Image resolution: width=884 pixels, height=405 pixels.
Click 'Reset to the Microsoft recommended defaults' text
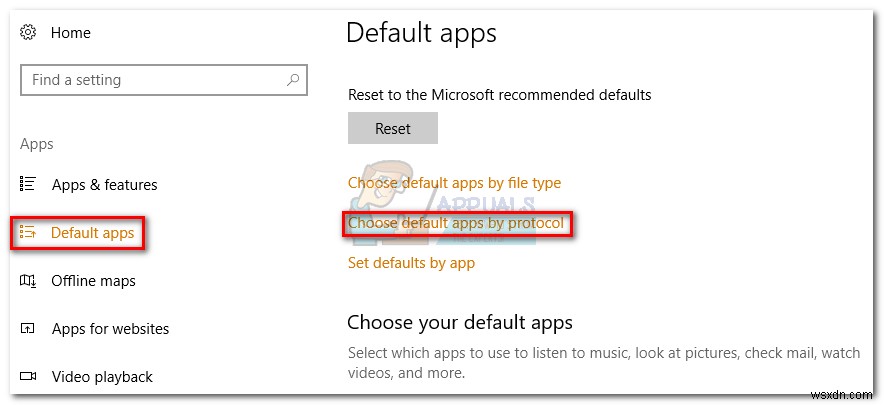[x=500, y=95]
